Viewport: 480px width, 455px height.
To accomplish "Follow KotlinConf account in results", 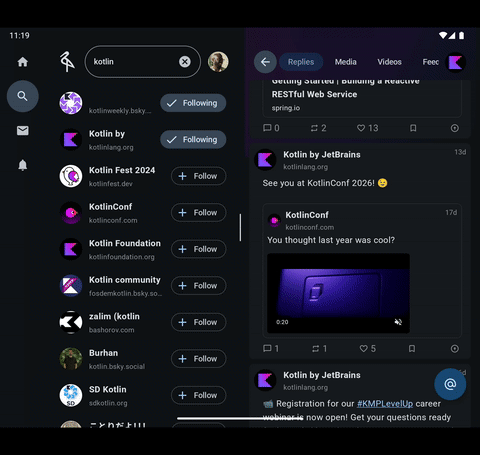I will 199,212.
